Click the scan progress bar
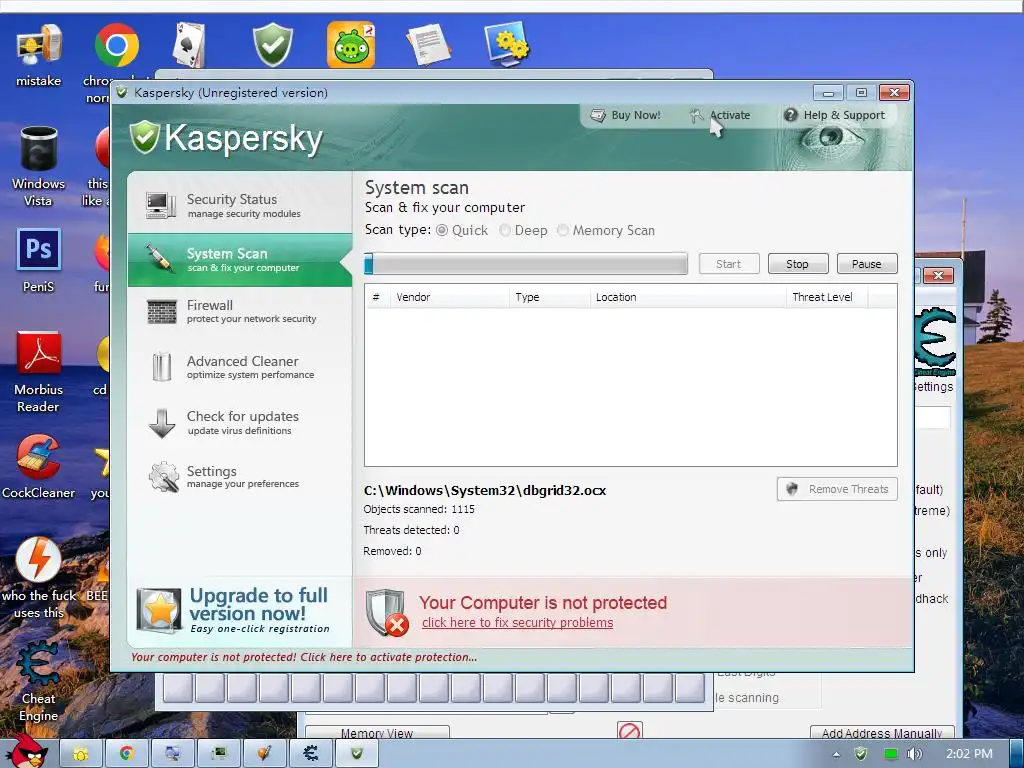The height and width of the screenshot is (768, 1024). pyautogui.click(x=526, y=264)
